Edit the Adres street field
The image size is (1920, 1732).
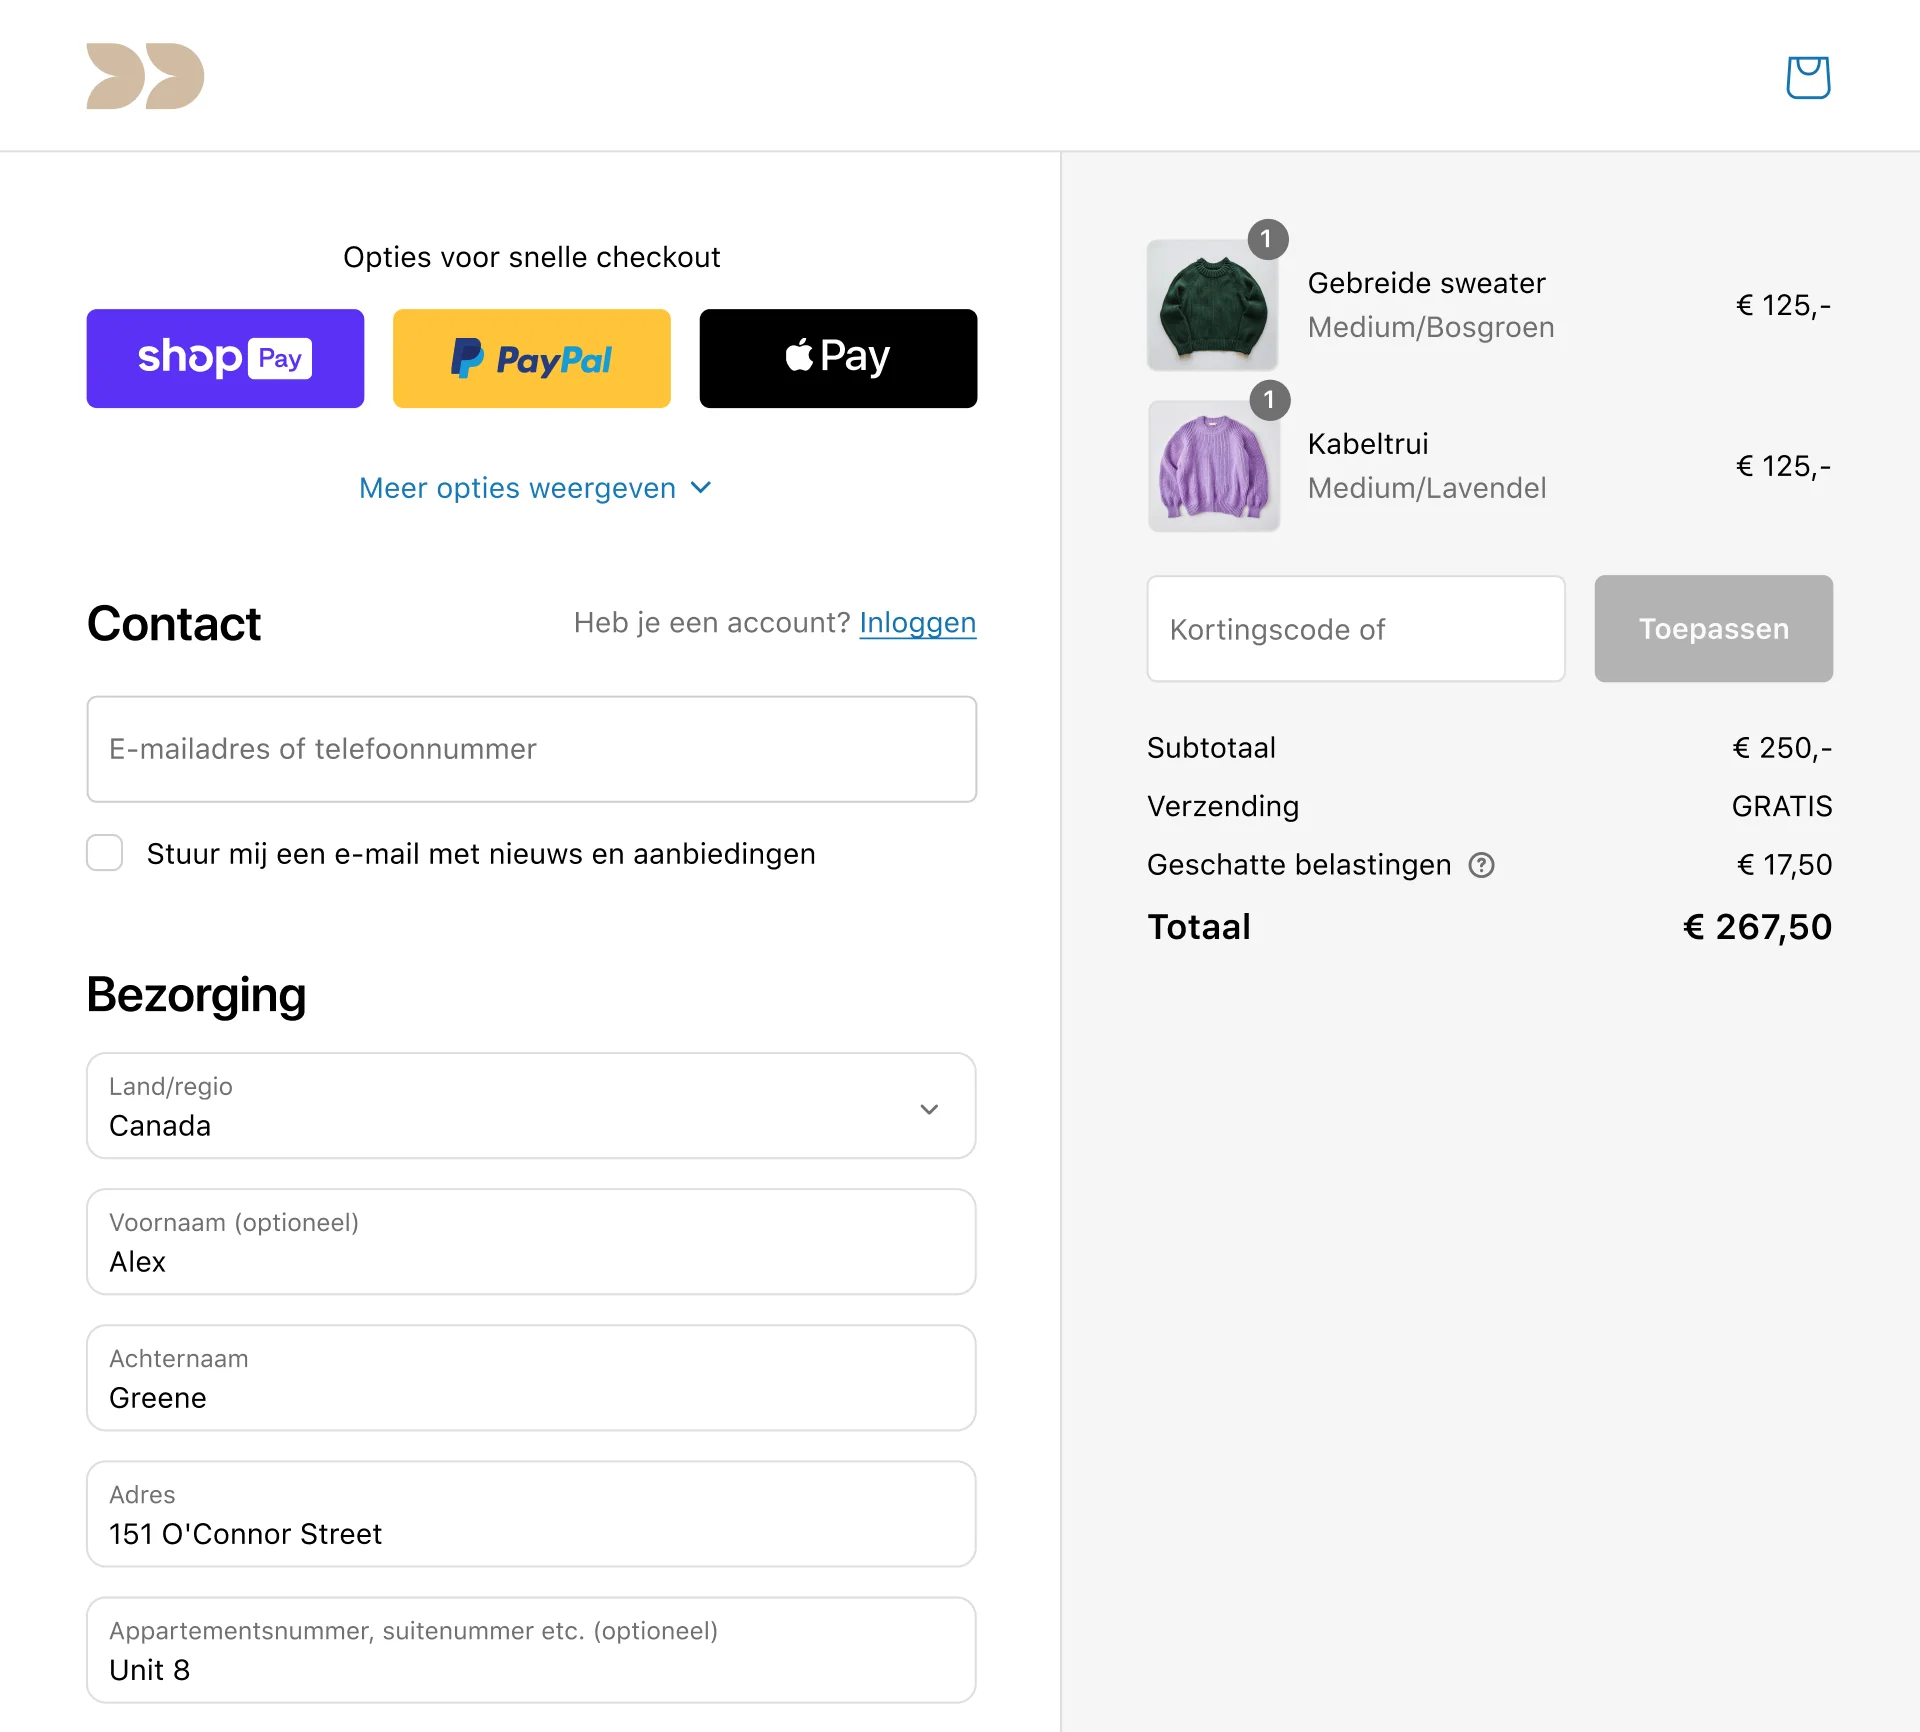coord(531,1514)
